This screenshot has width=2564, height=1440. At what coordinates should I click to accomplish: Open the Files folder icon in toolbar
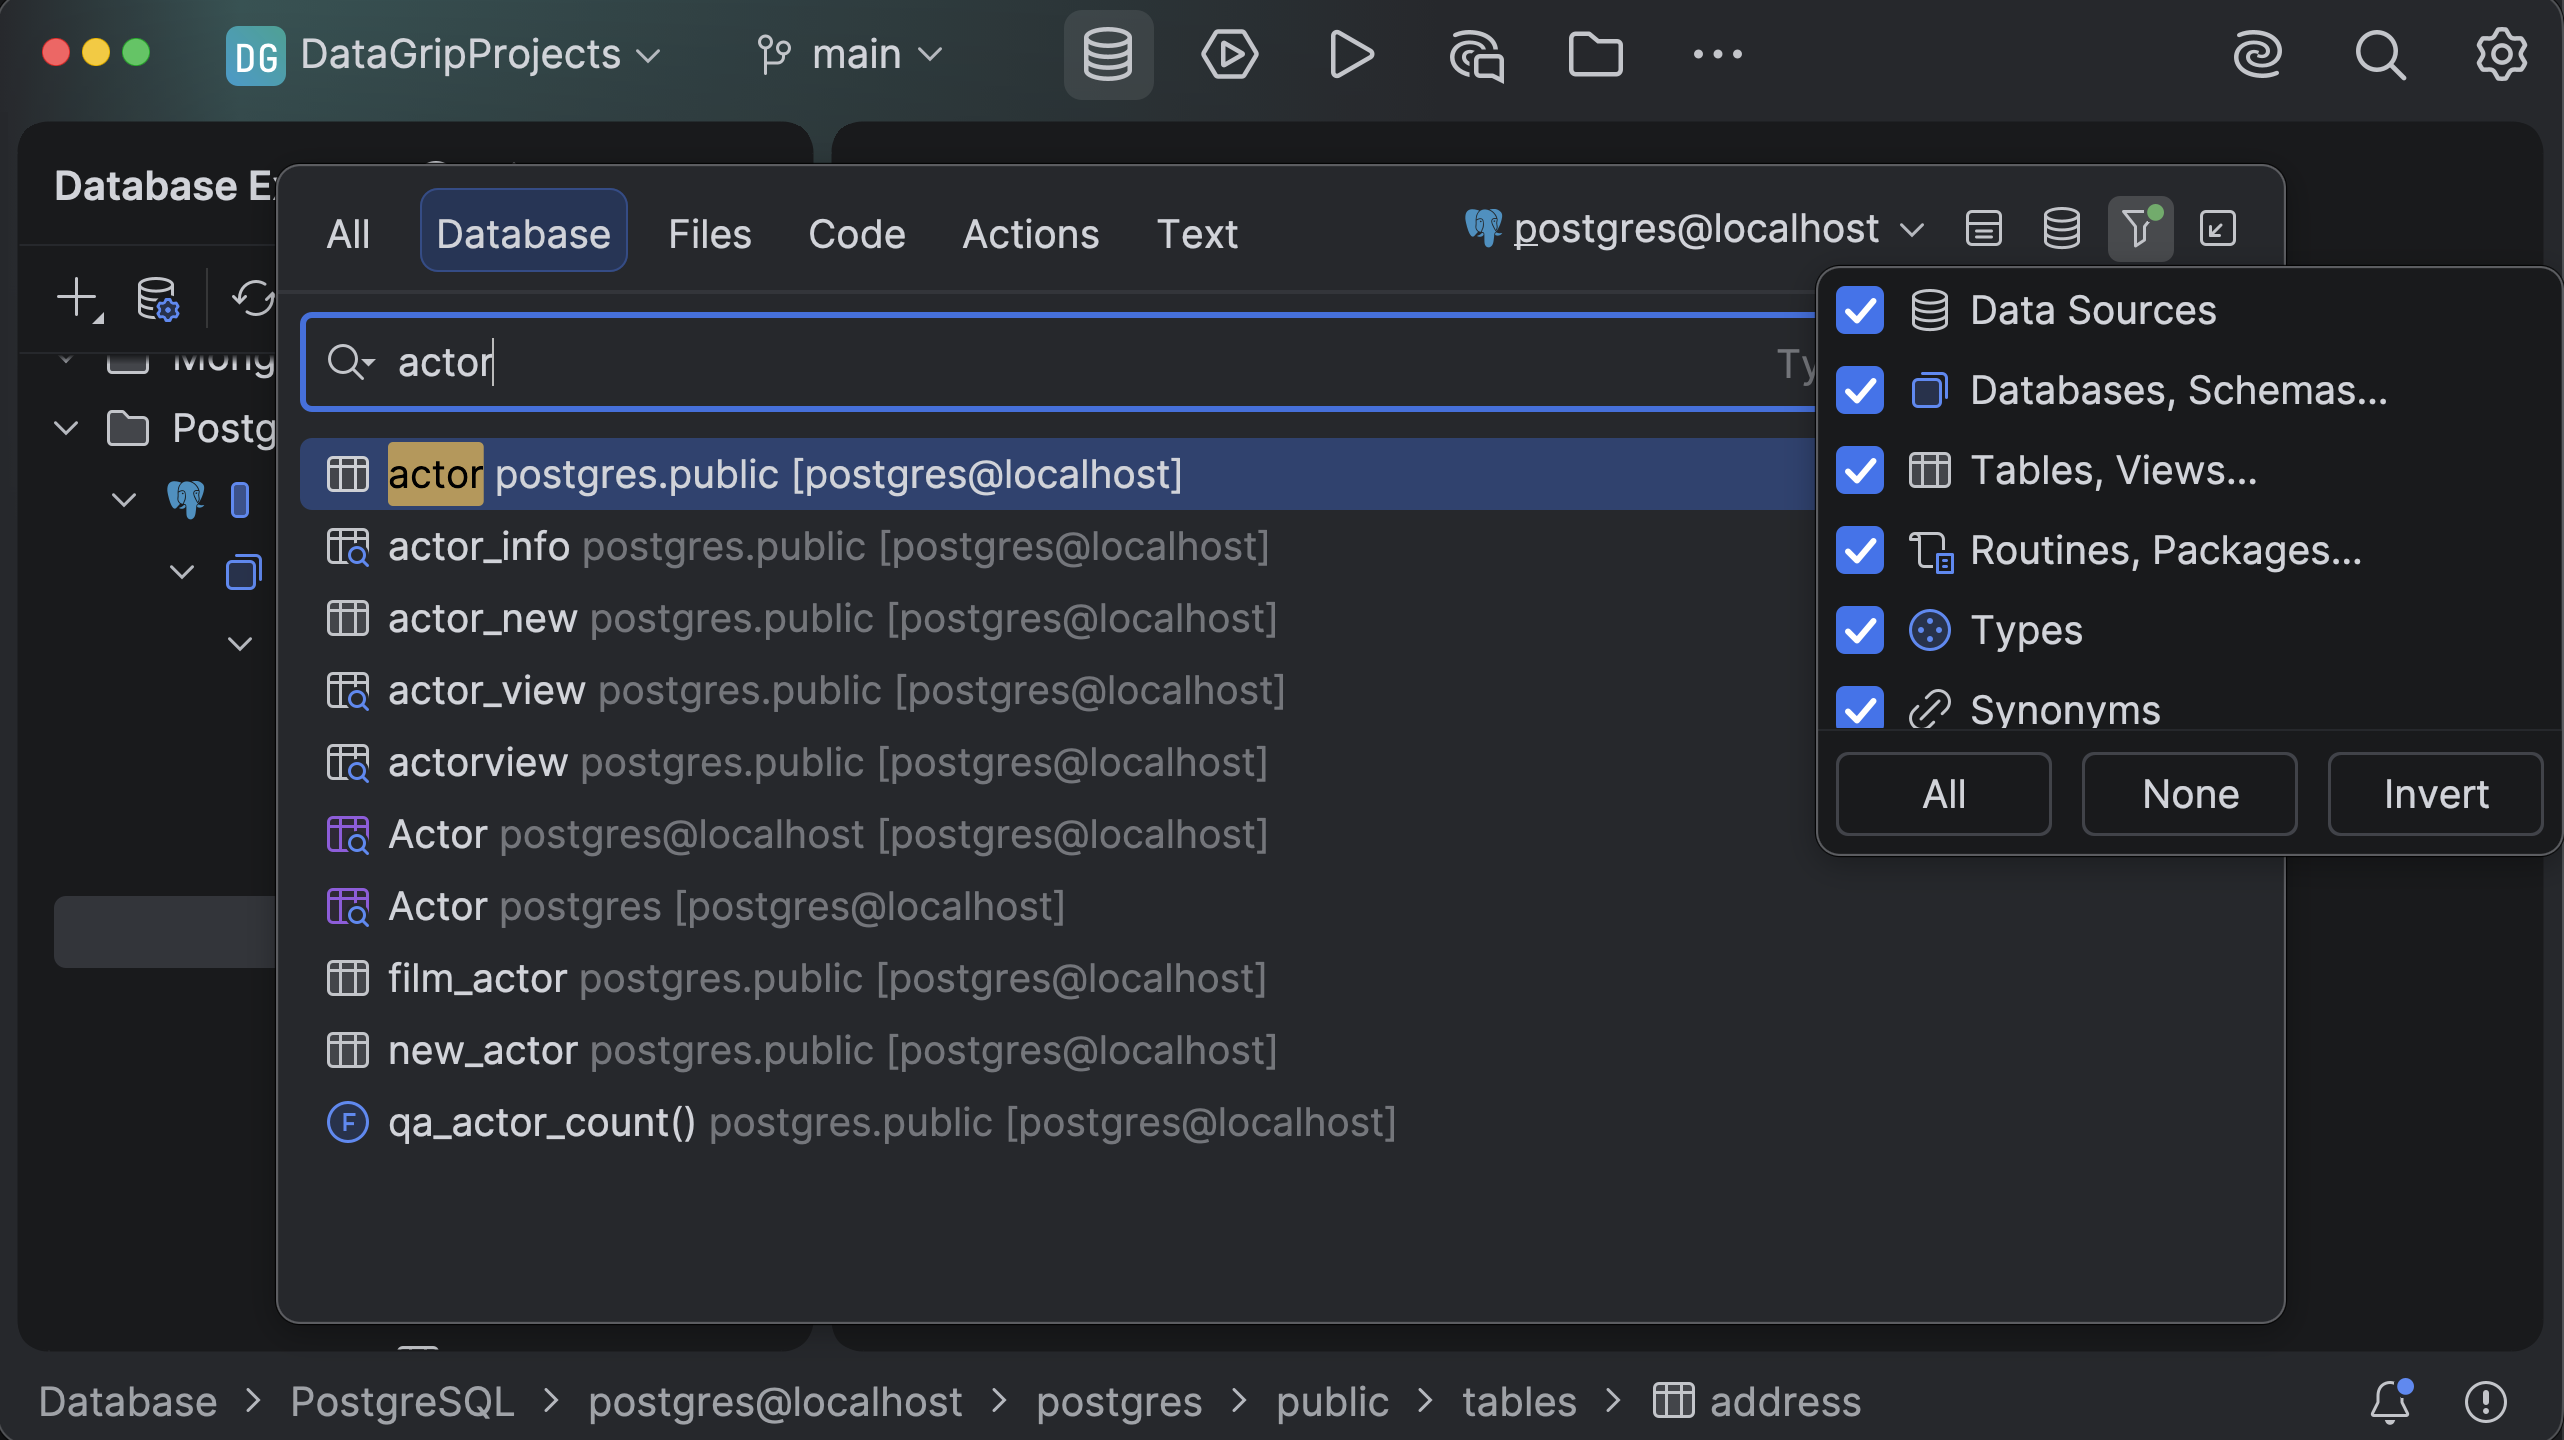pos(1595,55)
